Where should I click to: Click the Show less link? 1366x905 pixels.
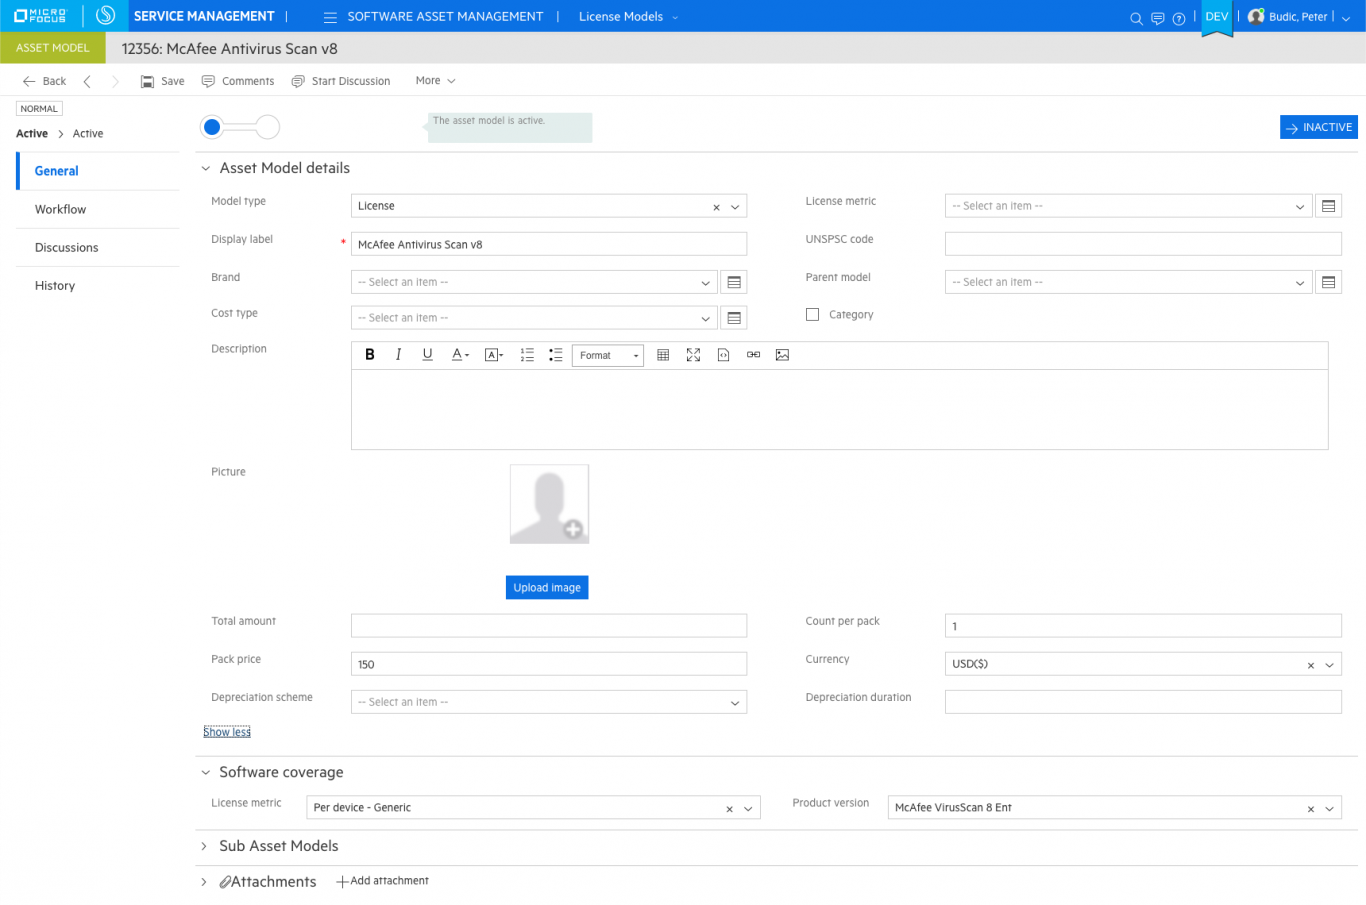[227, 732]
